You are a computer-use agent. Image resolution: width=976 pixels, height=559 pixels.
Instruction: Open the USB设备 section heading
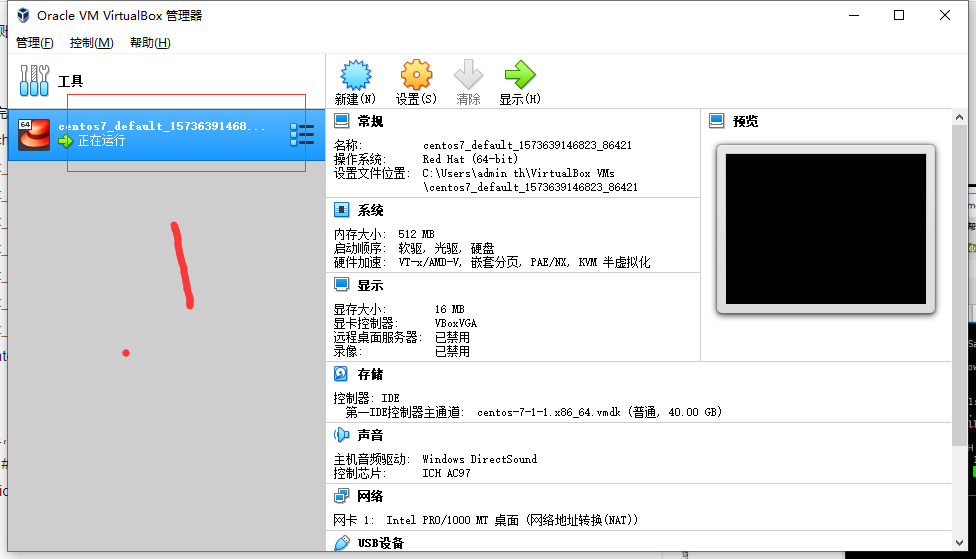click(x=381, y=543)
